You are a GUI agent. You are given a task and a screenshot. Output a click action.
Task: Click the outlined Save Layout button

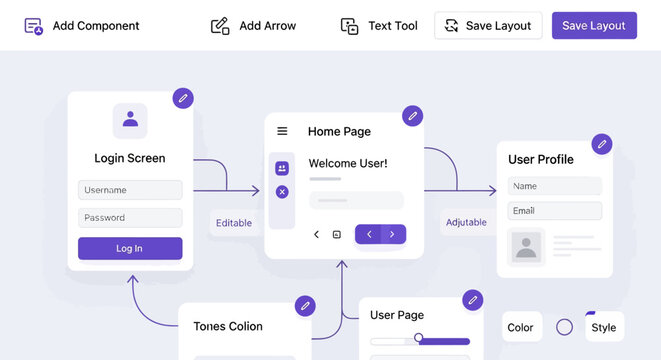[x=488, y=26]
